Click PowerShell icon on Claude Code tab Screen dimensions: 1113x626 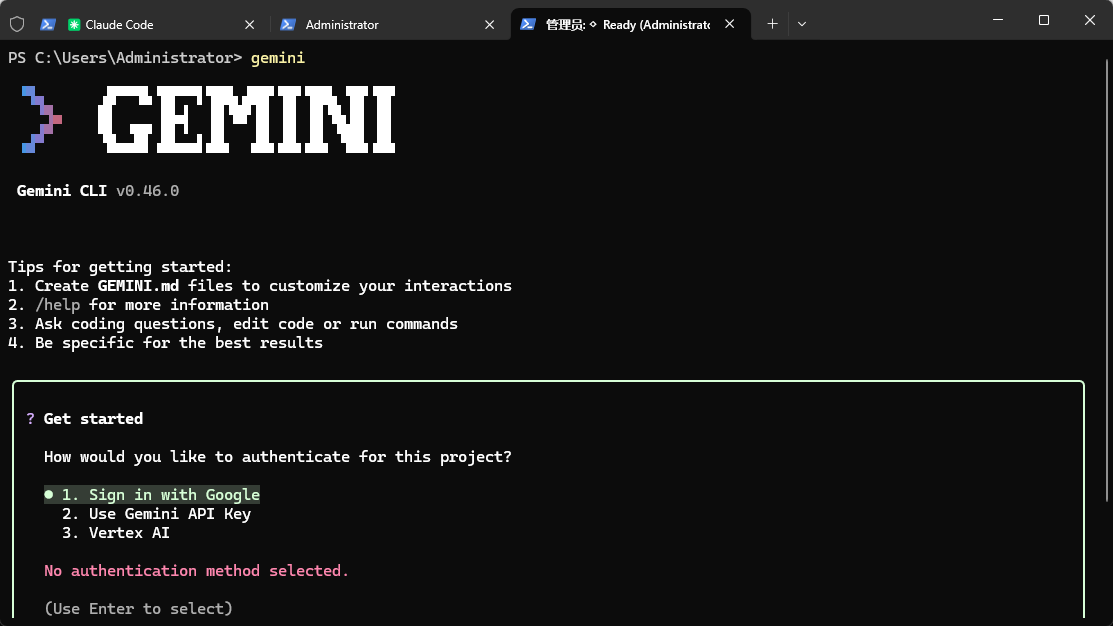click(x=48, y=24)
